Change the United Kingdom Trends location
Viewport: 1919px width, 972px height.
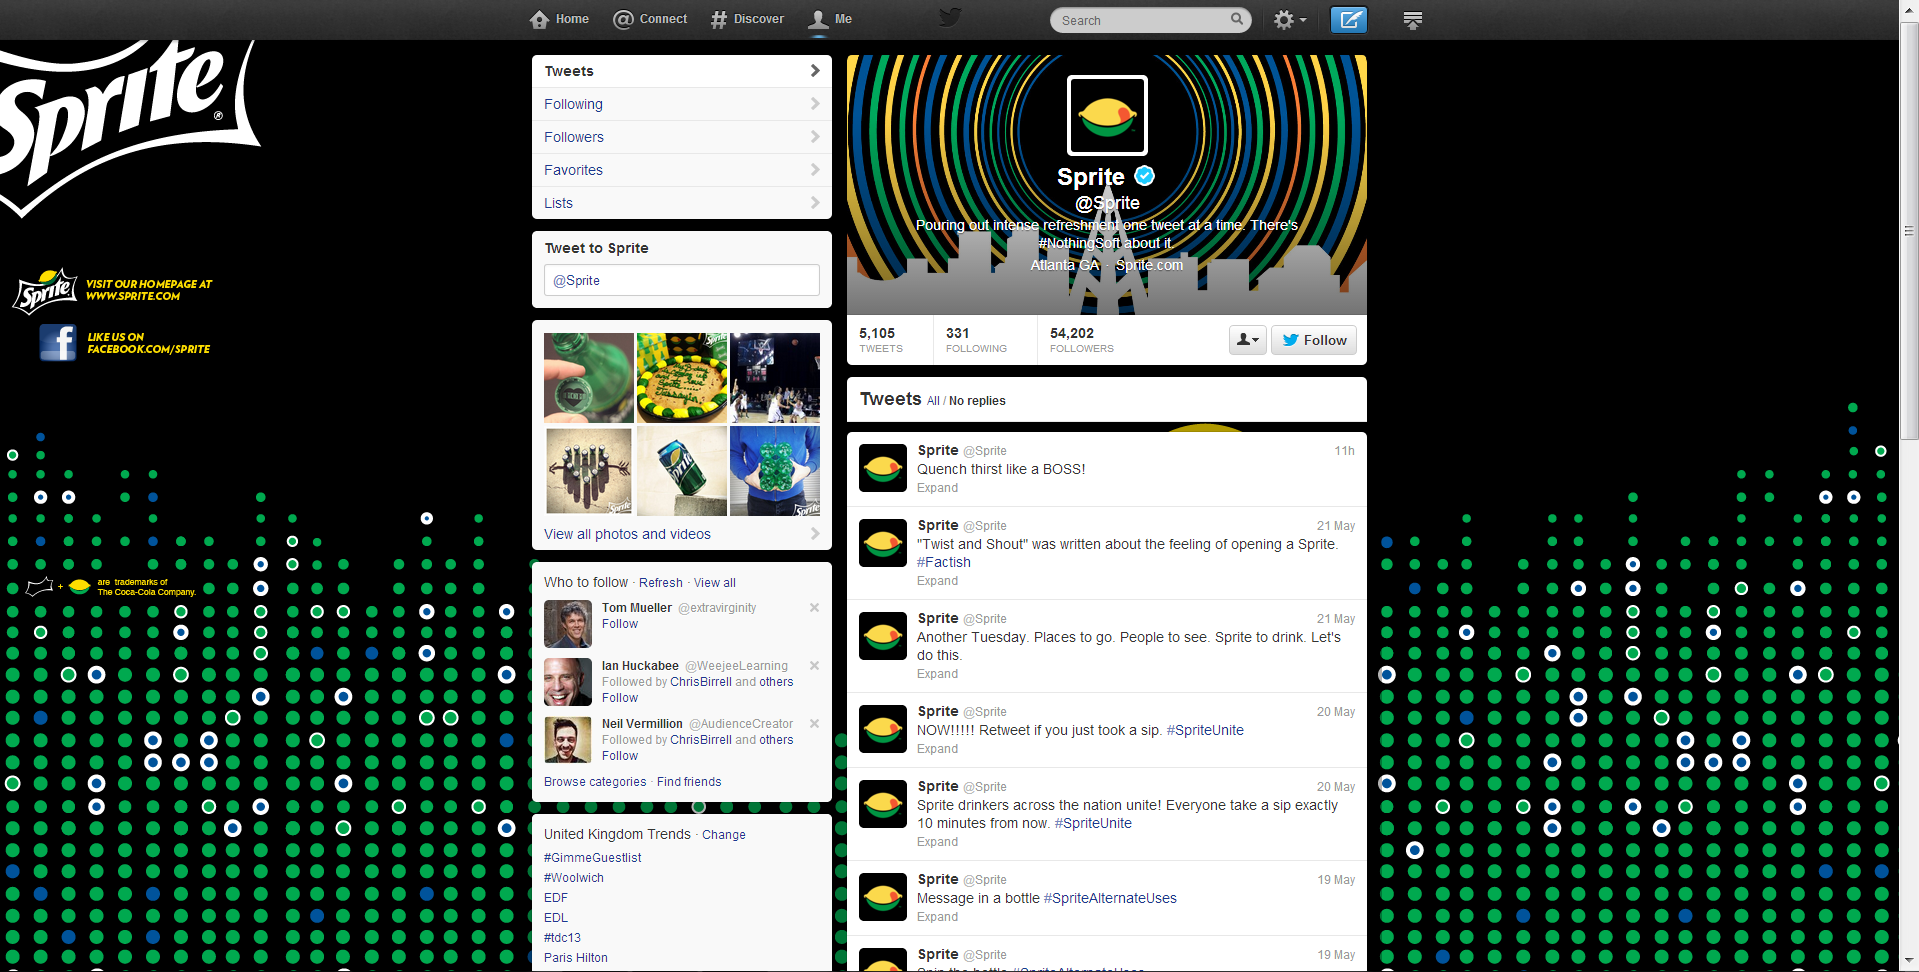coord(724,835)
